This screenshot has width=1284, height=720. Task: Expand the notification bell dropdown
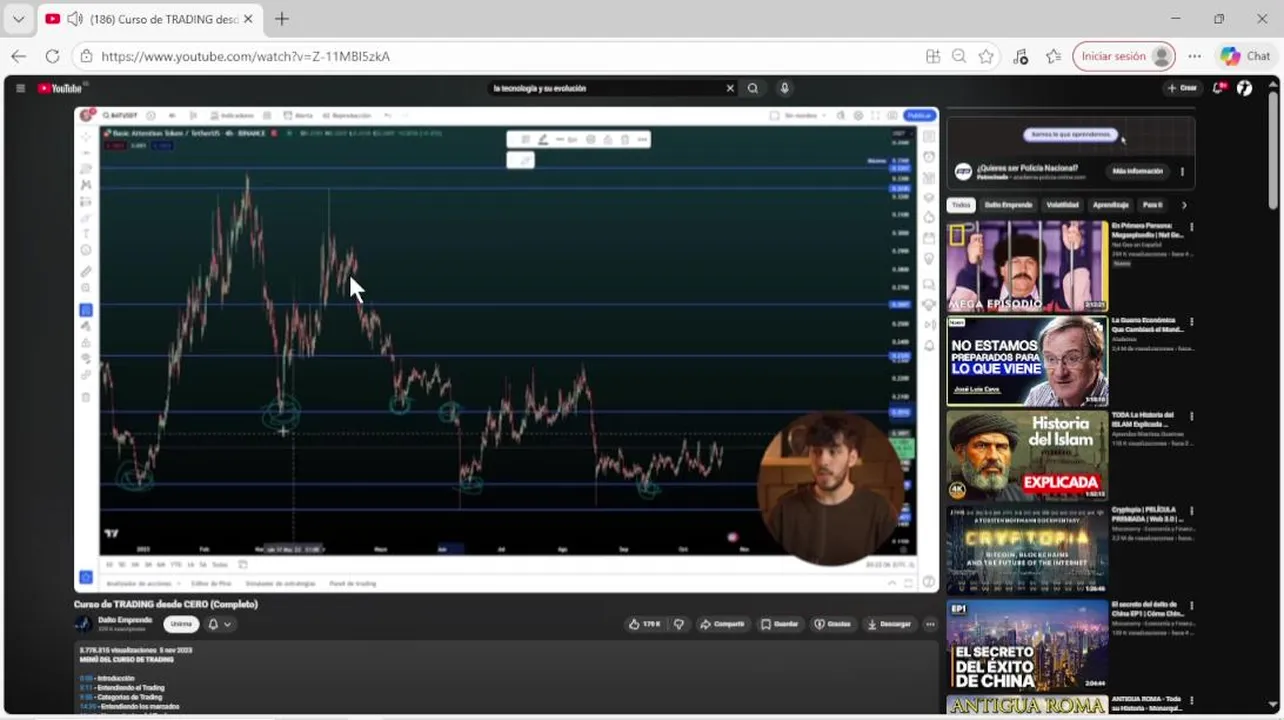click(x=220, y=624)
